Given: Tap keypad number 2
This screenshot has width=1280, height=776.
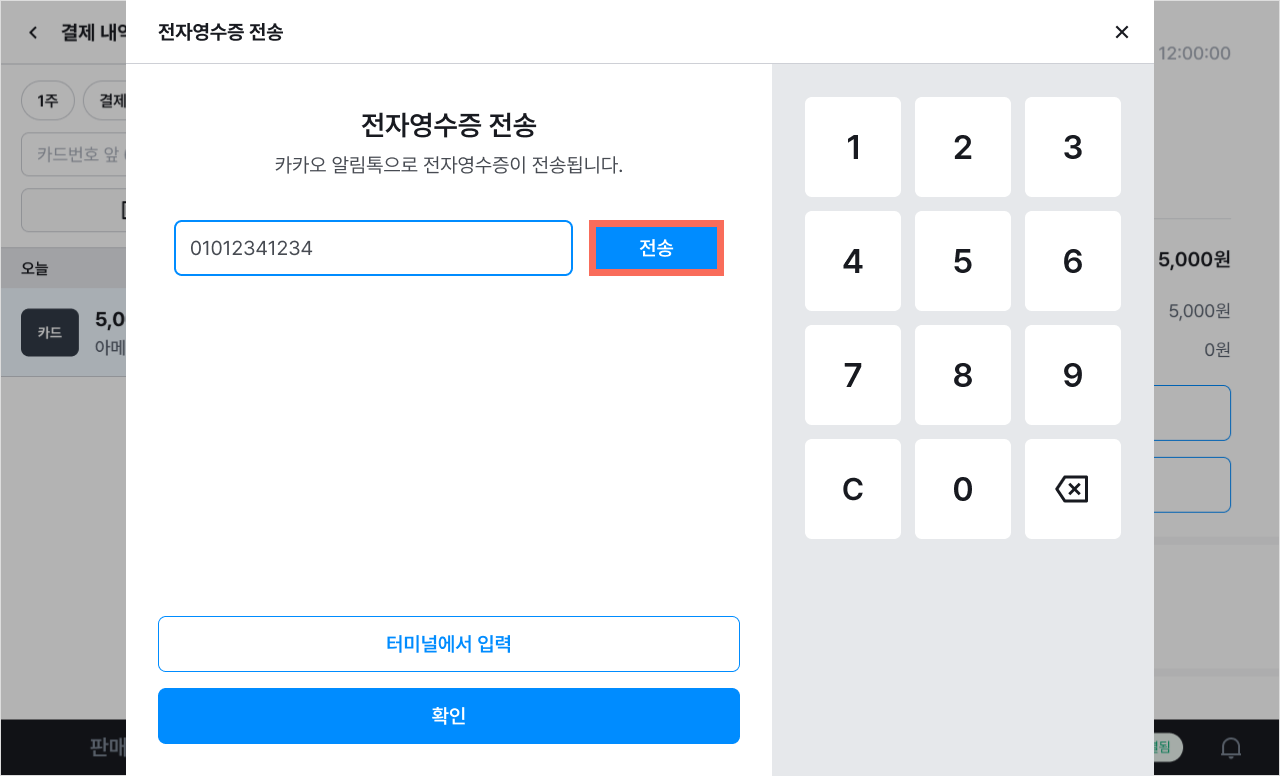Looking at the screenshot, I should click(963, 147).
